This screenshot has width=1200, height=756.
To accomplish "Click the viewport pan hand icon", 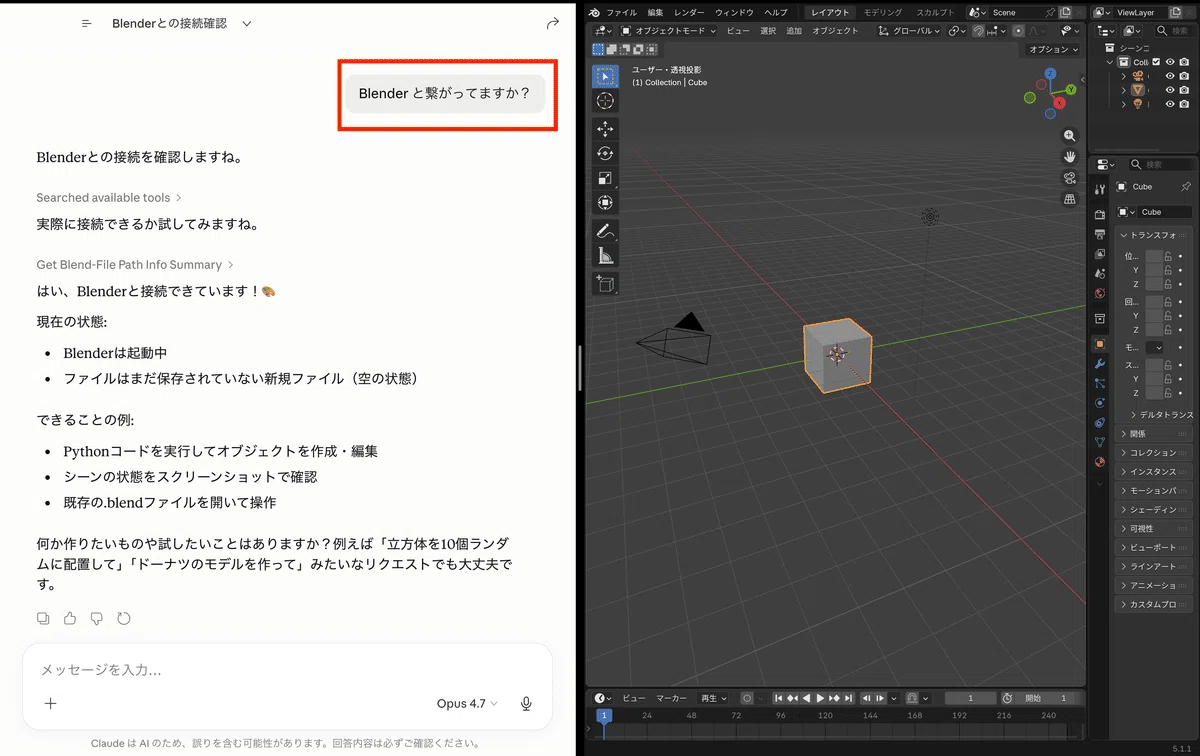I will point(1069,157).
